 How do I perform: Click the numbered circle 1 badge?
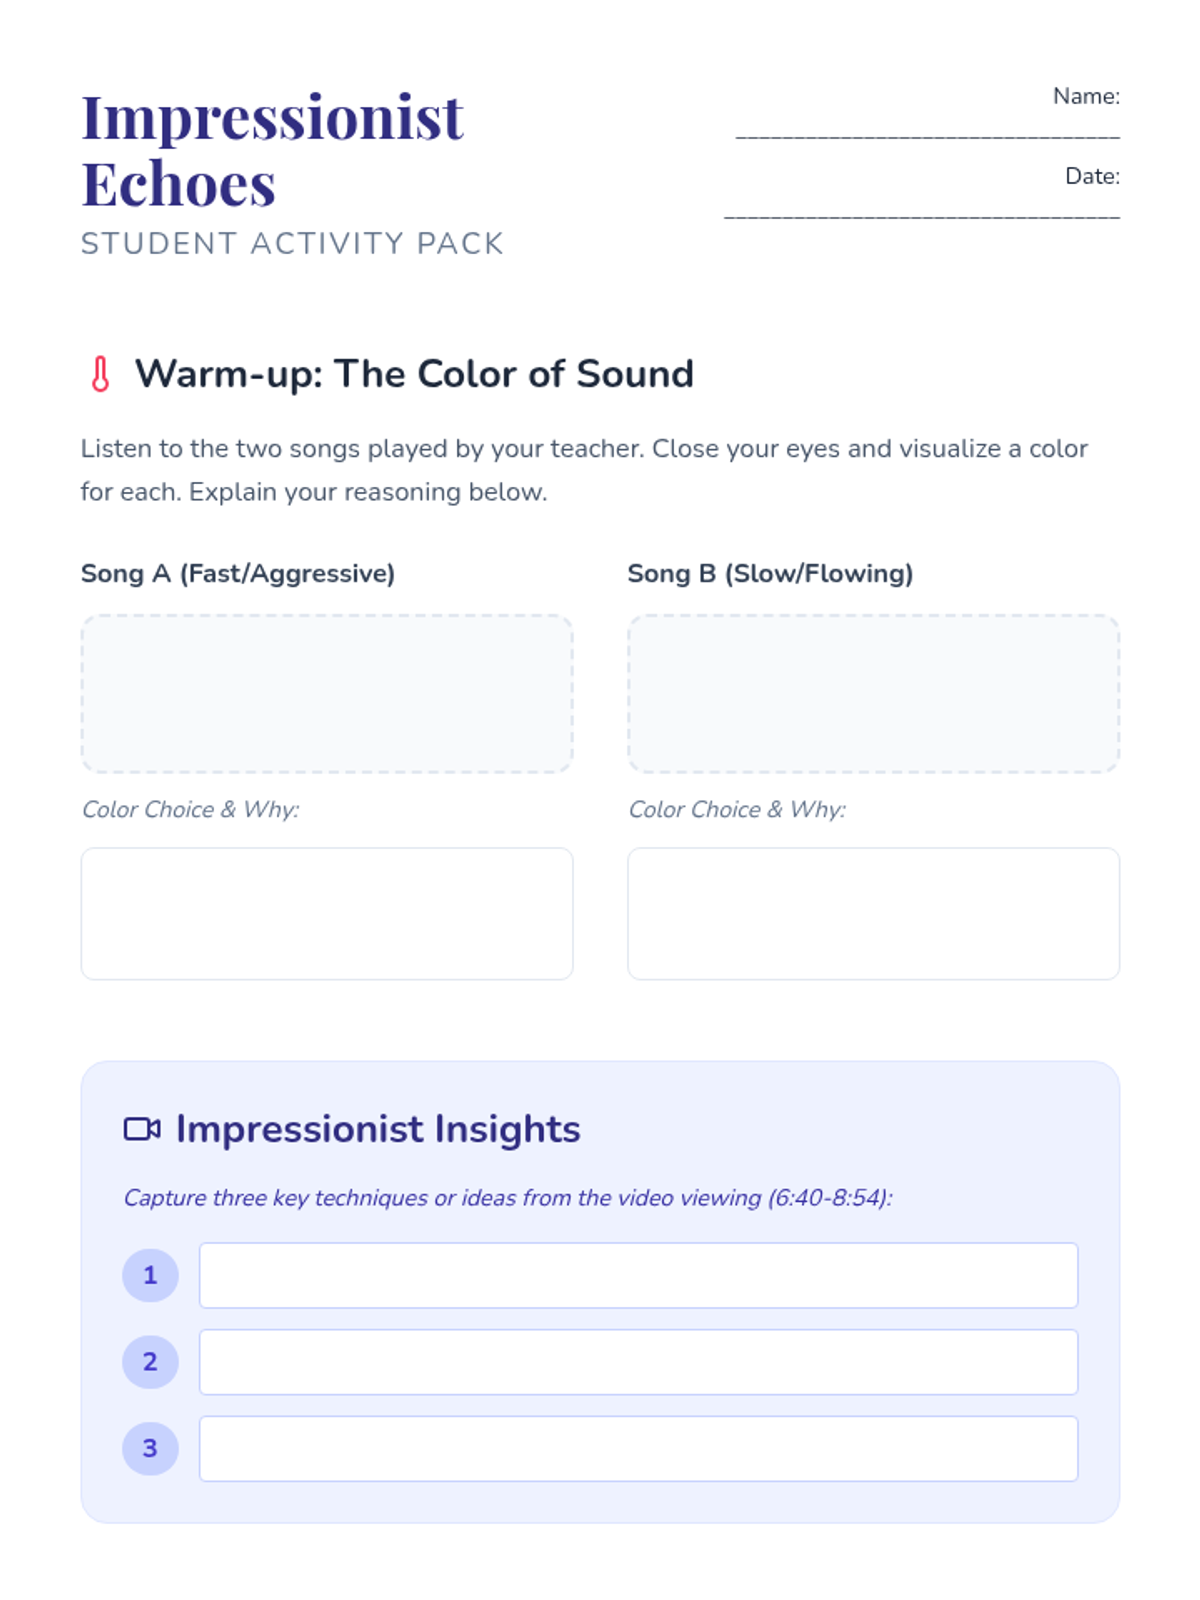click(150, 1275)
